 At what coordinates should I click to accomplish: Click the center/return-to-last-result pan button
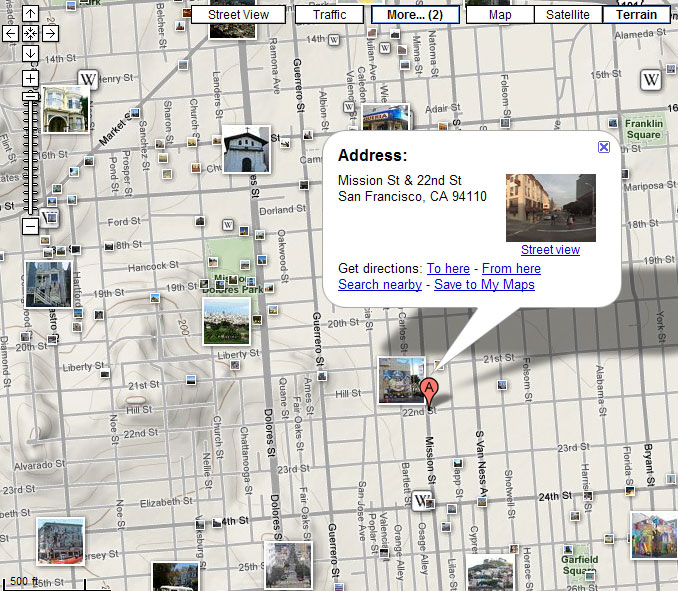(x=30, y=33)
